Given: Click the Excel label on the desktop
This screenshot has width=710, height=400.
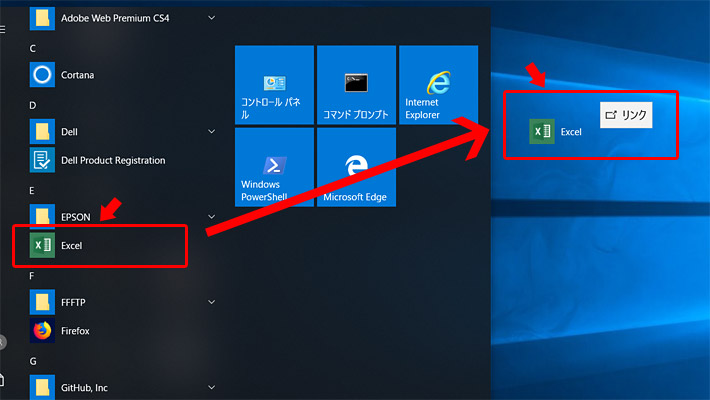Looking at the screenshot, I should pyautogui.click(x=571, y=132).
